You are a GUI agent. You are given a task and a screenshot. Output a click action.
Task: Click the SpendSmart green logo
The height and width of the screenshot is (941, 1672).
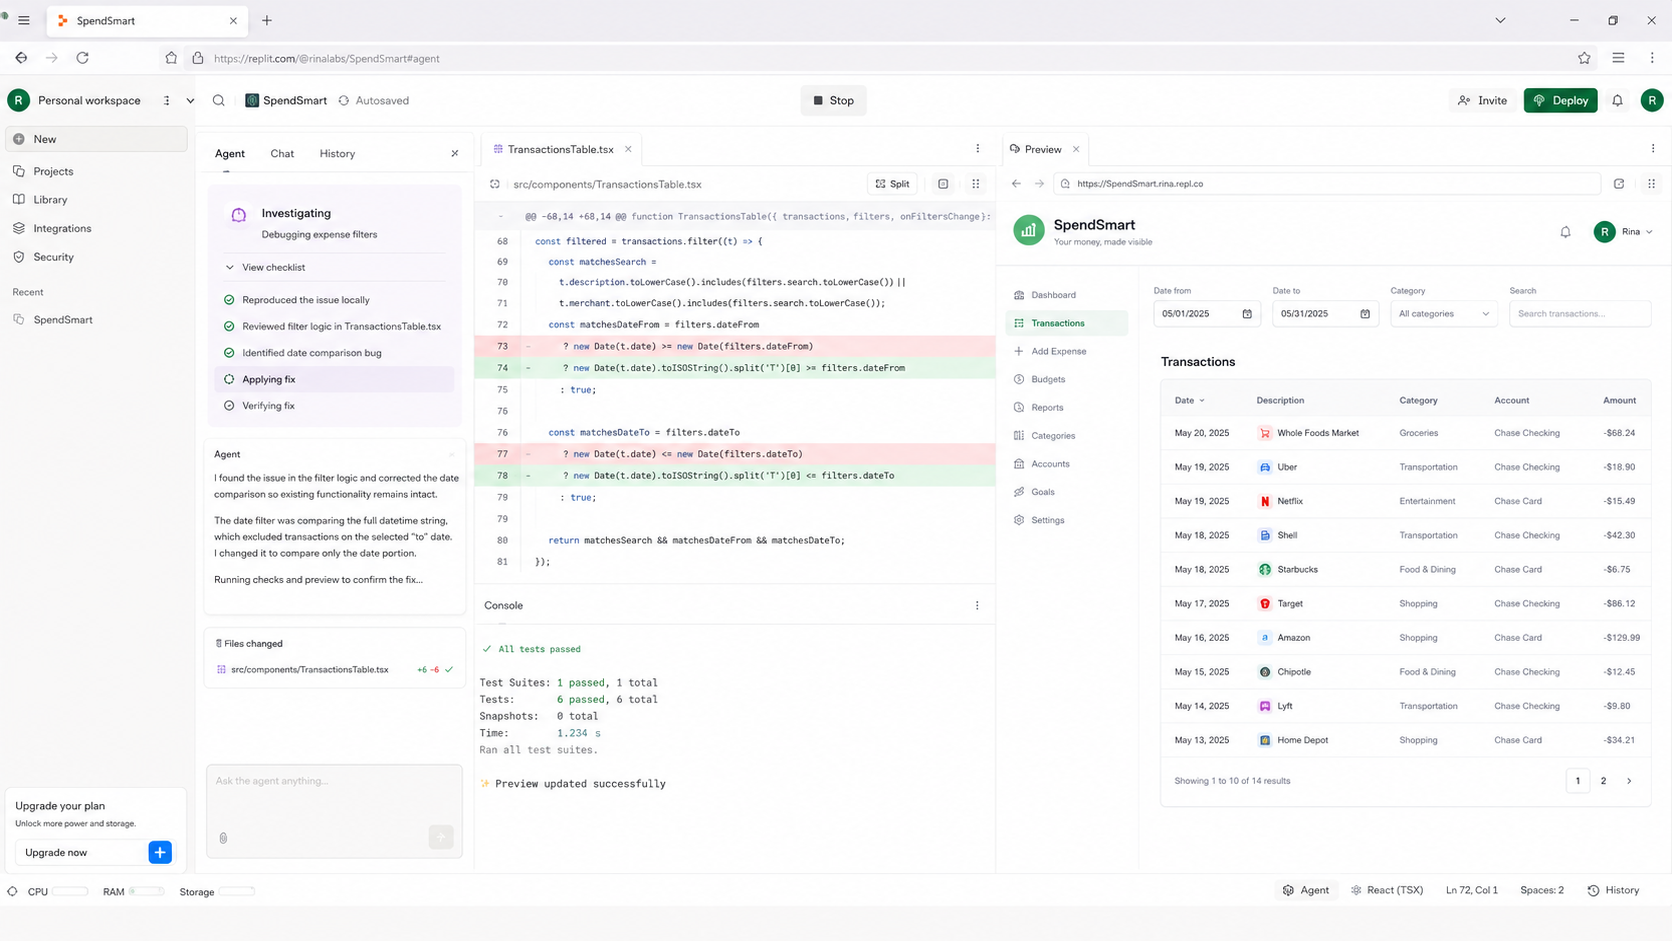point(1028,230)
